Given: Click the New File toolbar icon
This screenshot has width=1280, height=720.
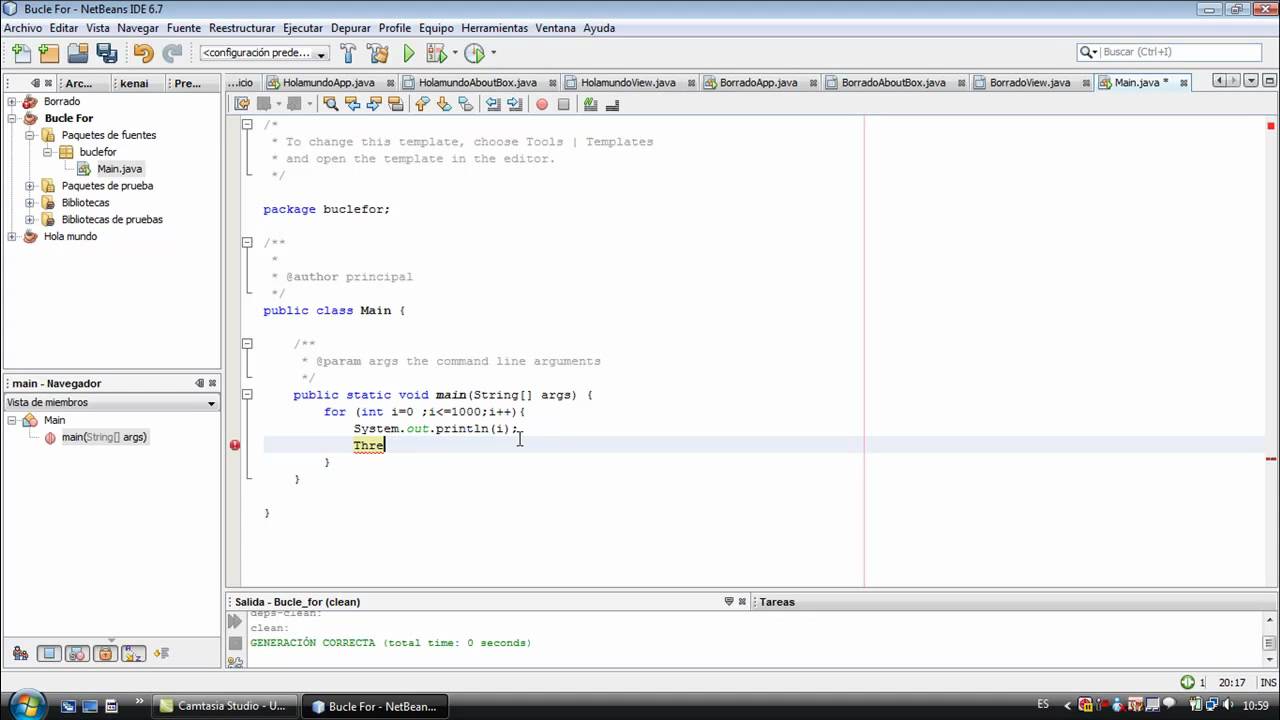Looking at the screenshot, I should pos(21,53).
